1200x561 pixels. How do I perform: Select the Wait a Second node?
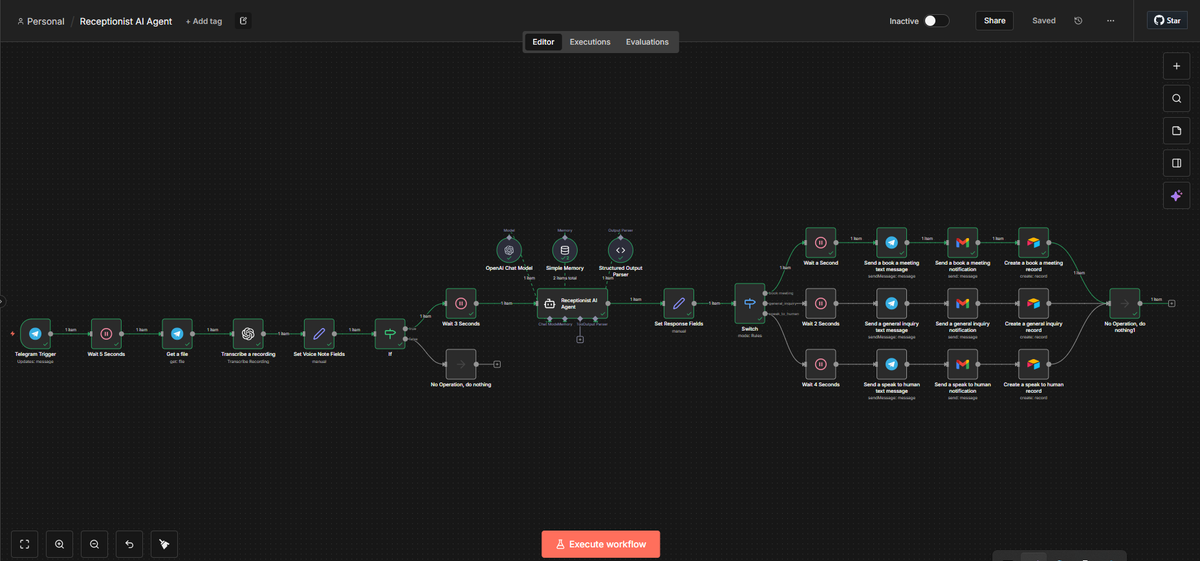tap(820, 242)
